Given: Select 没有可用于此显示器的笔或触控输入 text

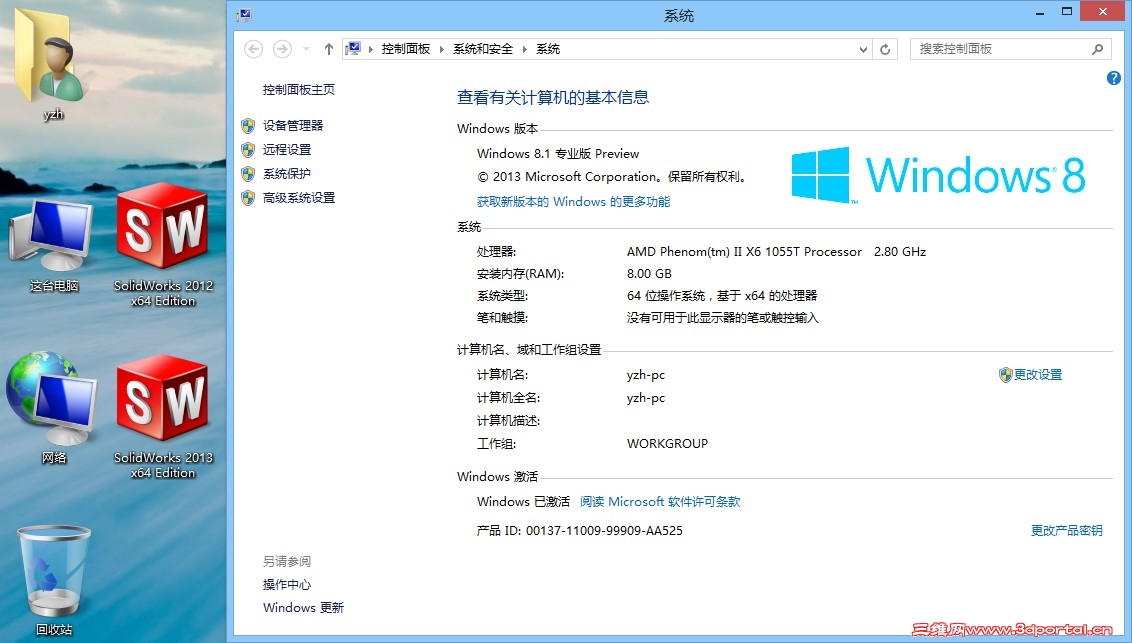Looking at the screenshot, I should pos(722,318).
